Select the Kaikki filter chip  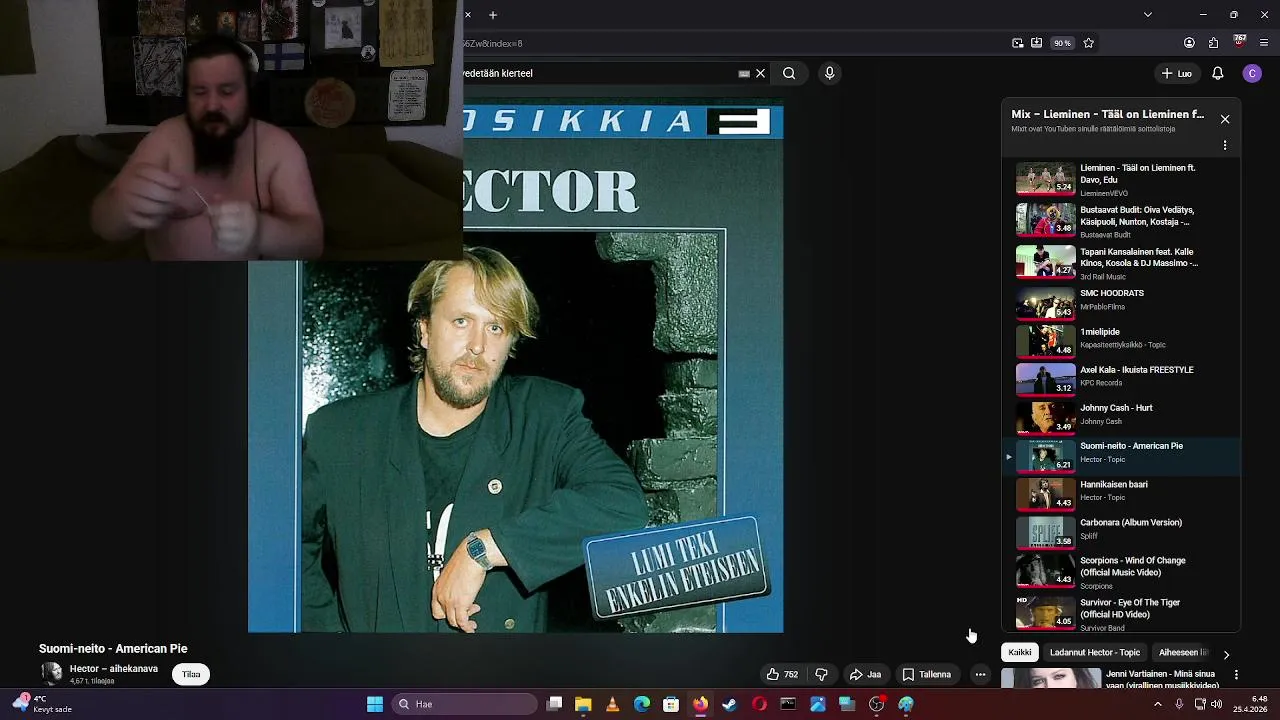point(1020,652)
